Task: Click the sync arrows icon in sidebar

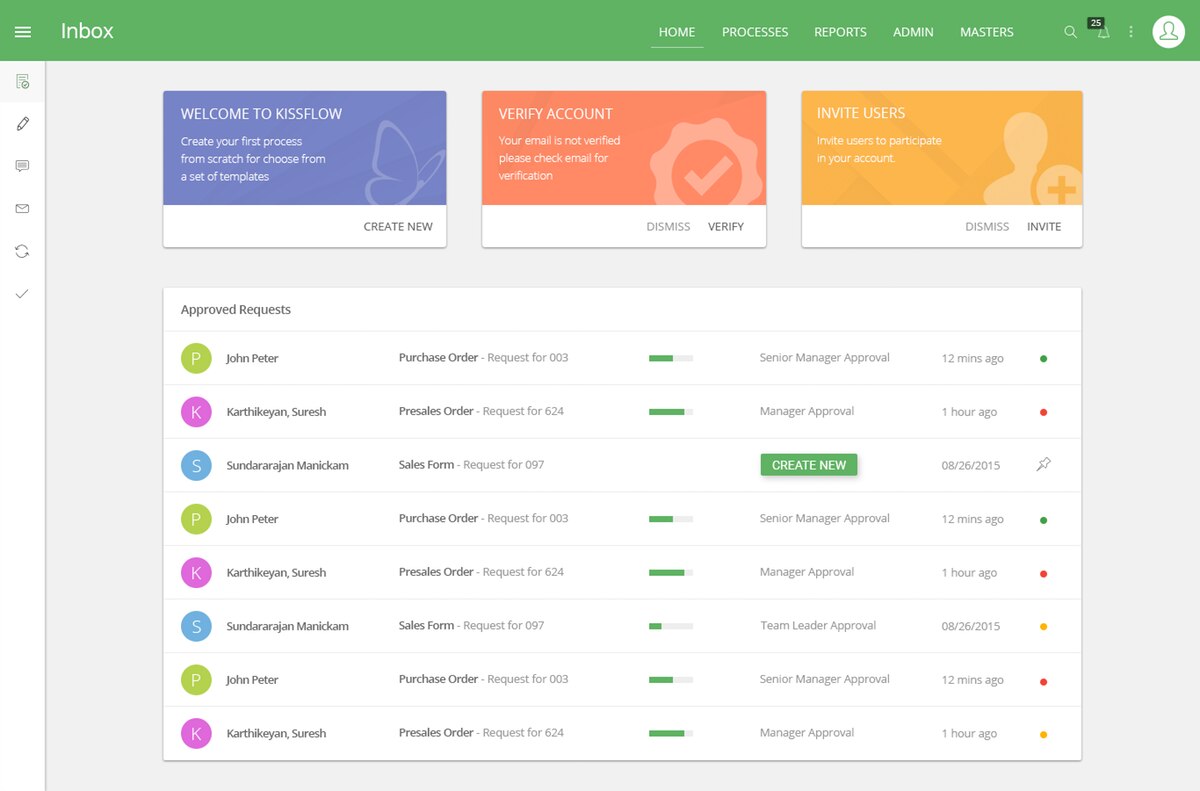Action: [21, 251]
